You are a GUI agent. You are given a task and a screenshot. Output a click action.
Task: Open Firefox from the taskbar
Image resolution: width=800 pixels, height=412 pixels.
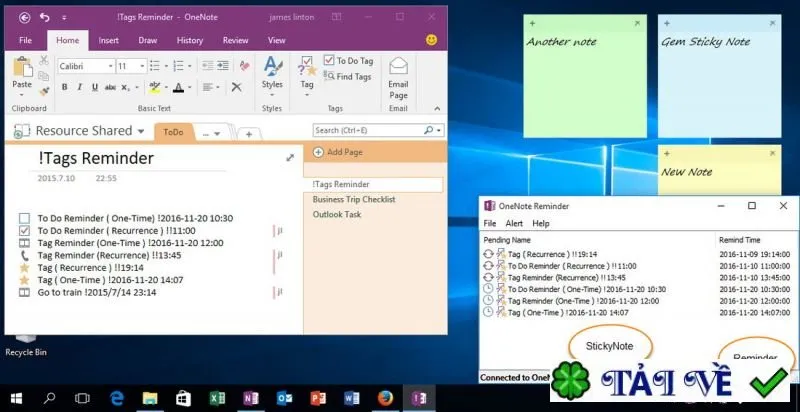point(385,398)
